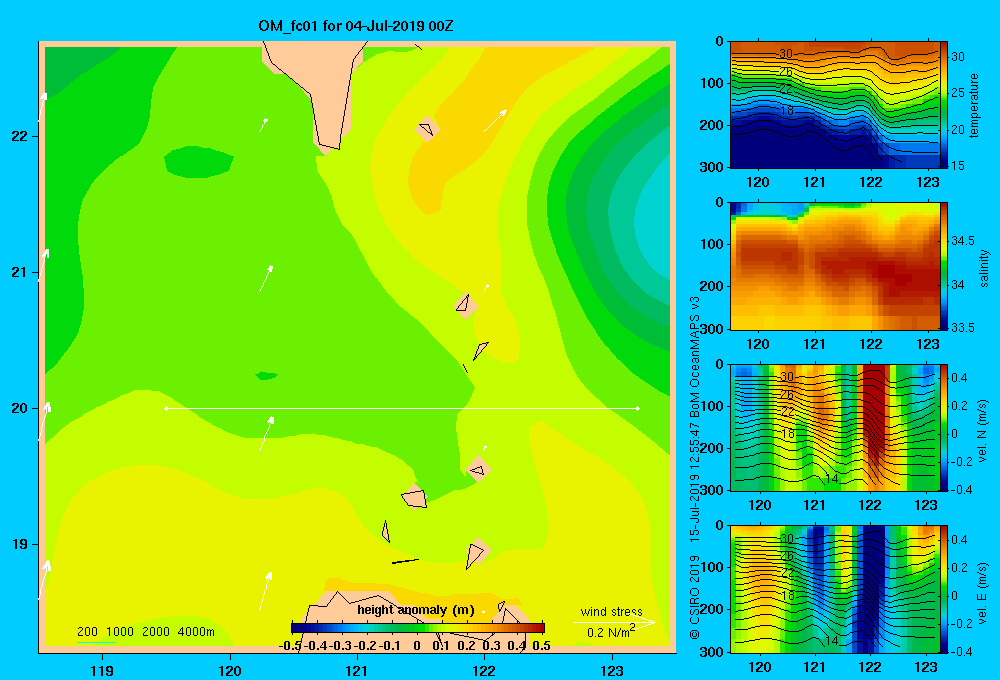Click longitude tick label "123" under the main map

[612, 670]
